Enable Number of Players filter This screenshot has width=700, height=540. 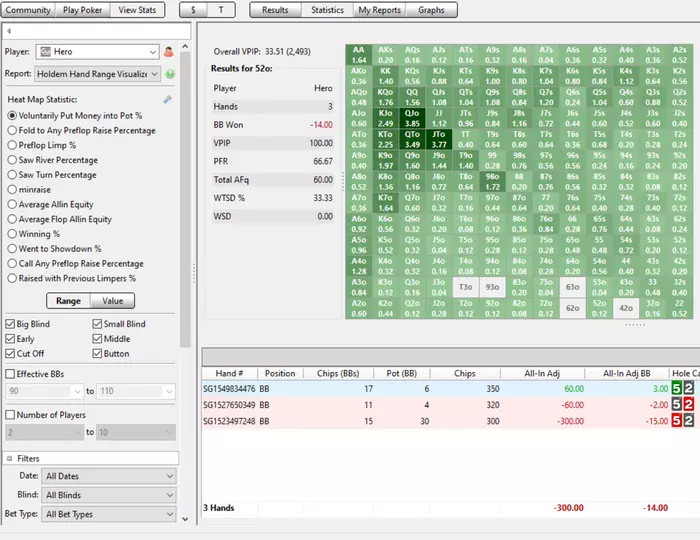(x=10, y=415)
